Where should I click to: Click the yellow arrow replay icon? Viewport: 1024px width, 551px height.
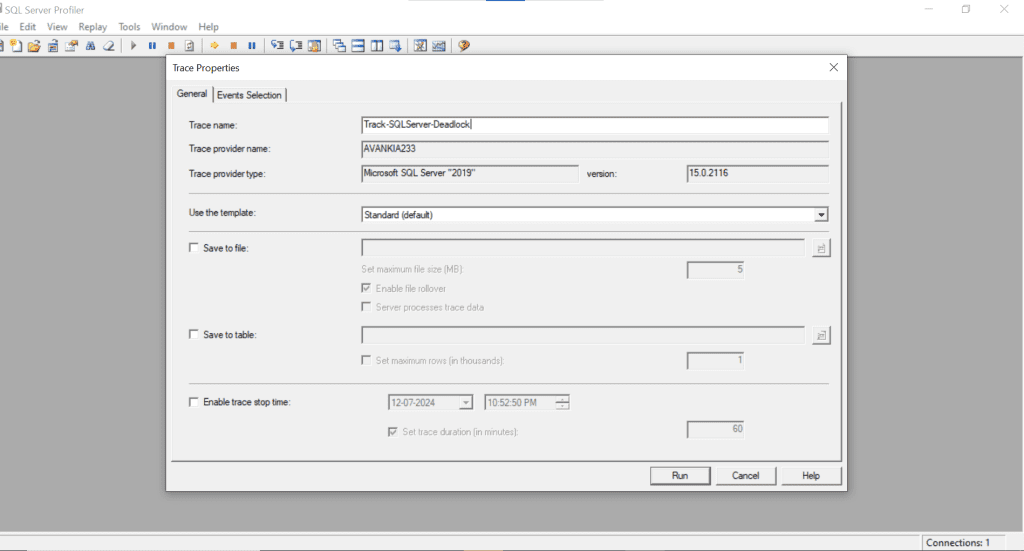pyautogui.click(x=214, y=46)
